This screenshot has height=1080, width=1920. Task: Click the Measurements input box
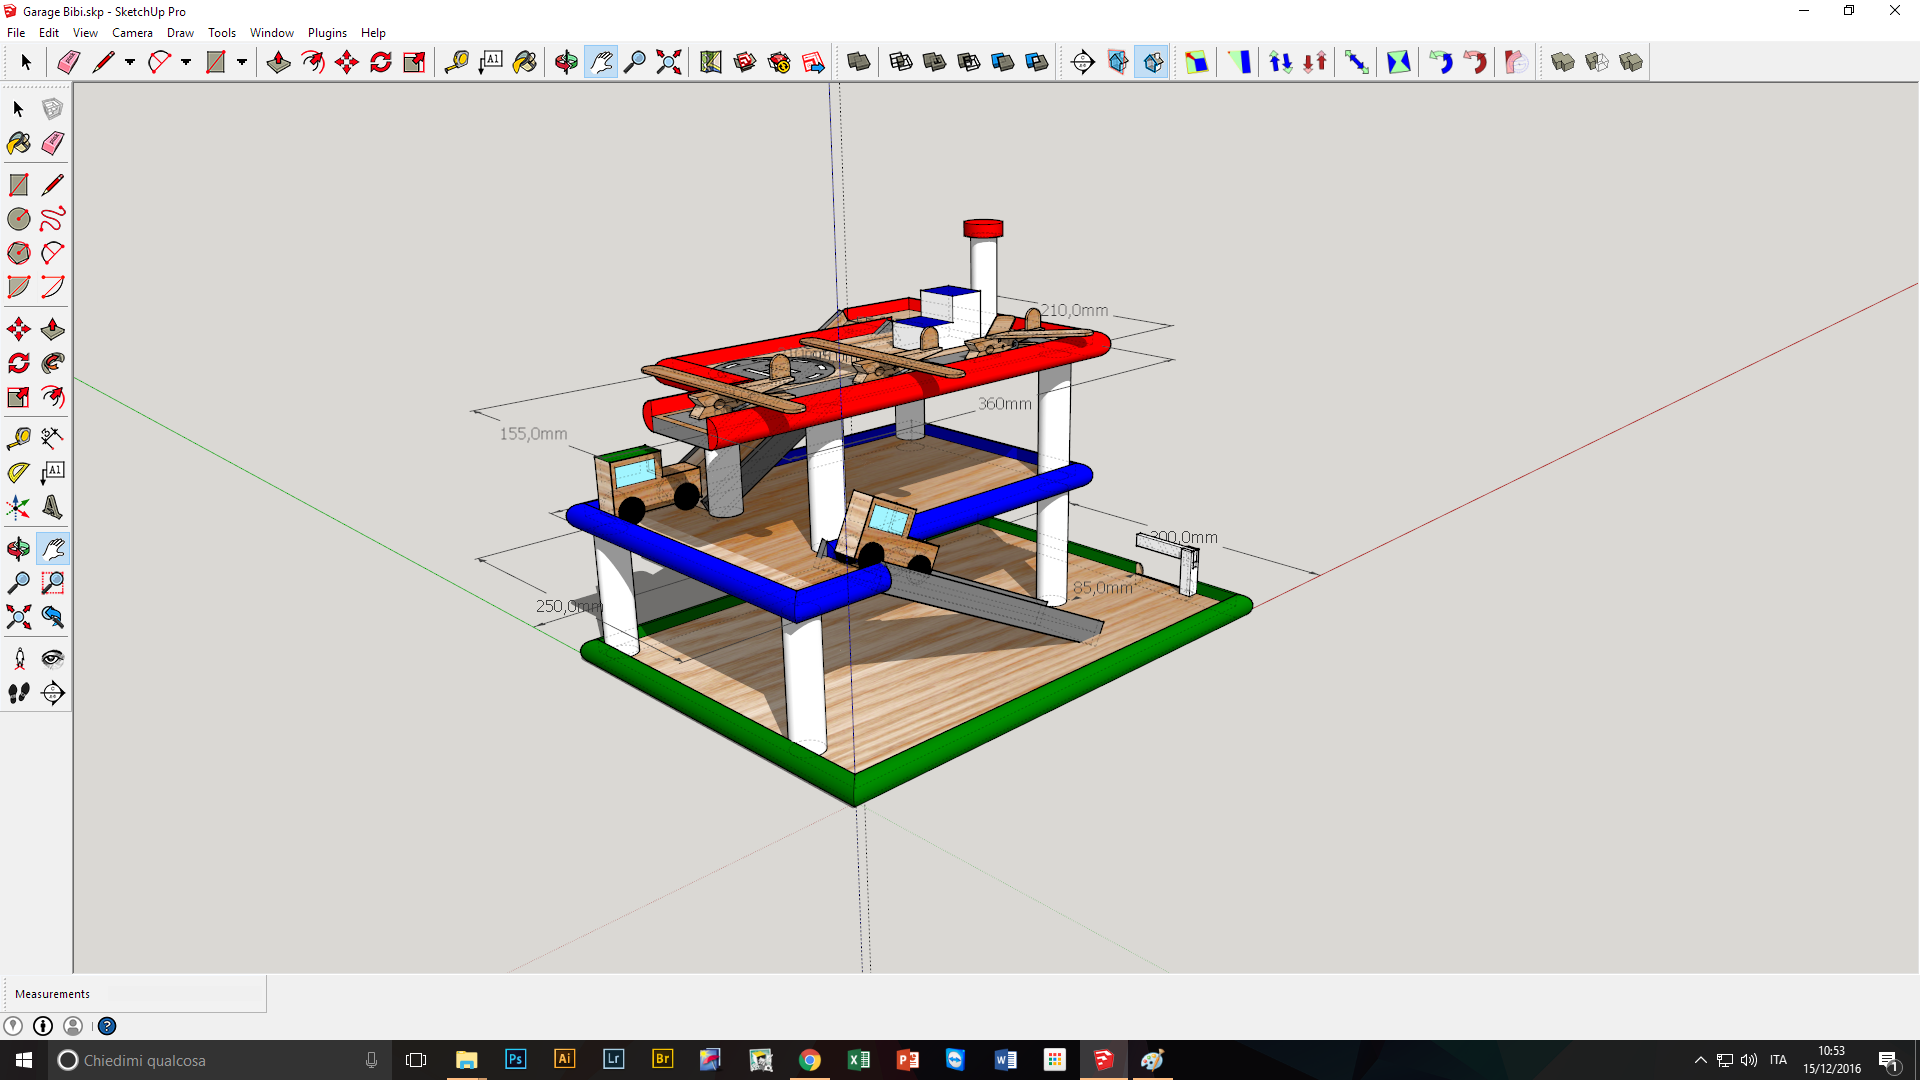183,994
